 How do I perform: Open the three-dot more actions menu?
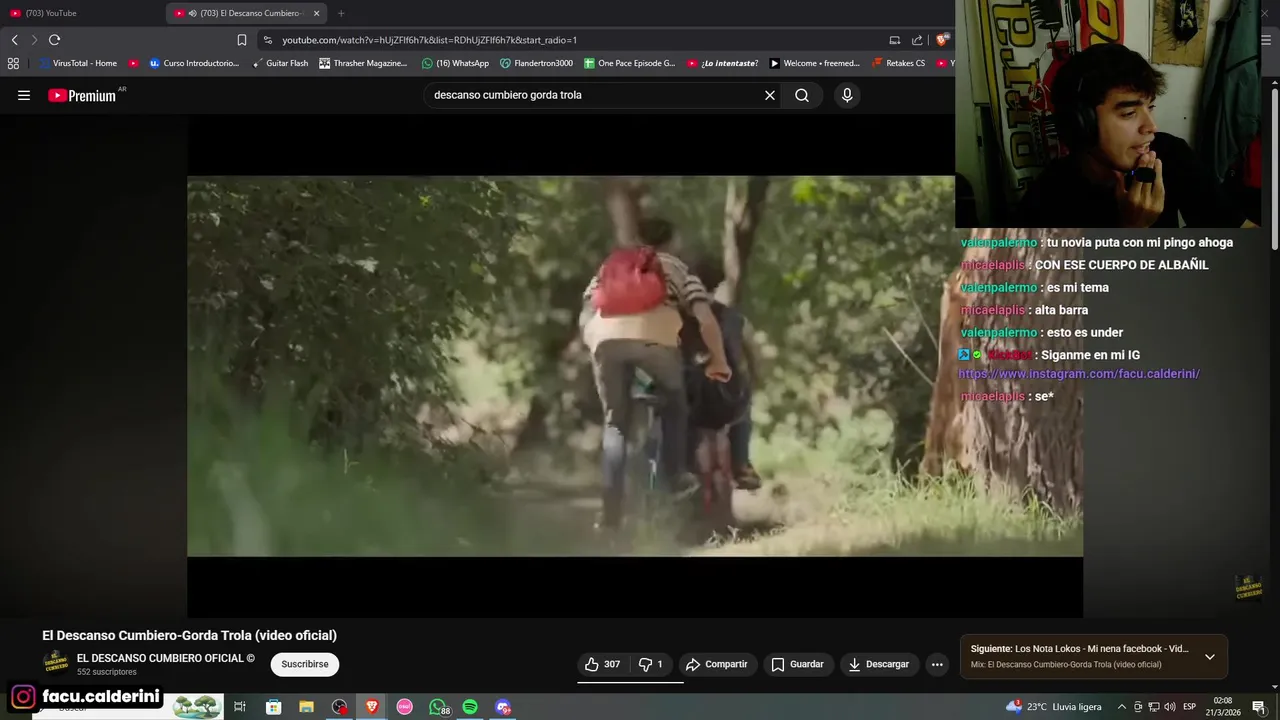pyautogui.click(x=937, y=664)
